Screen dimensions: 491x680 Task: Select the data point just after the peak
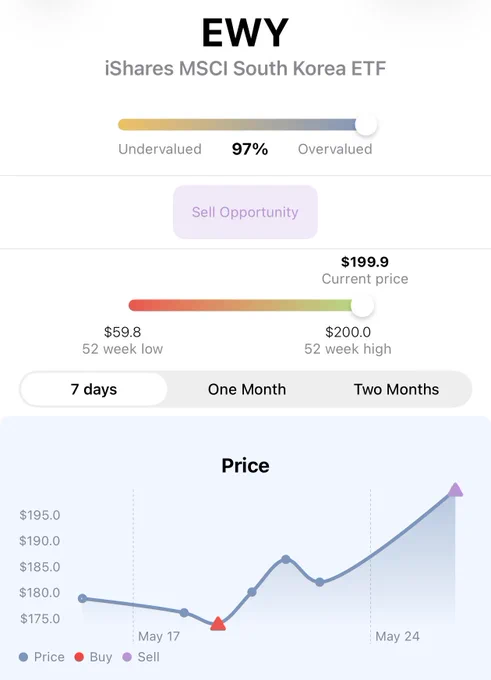(x=320, y=582)
